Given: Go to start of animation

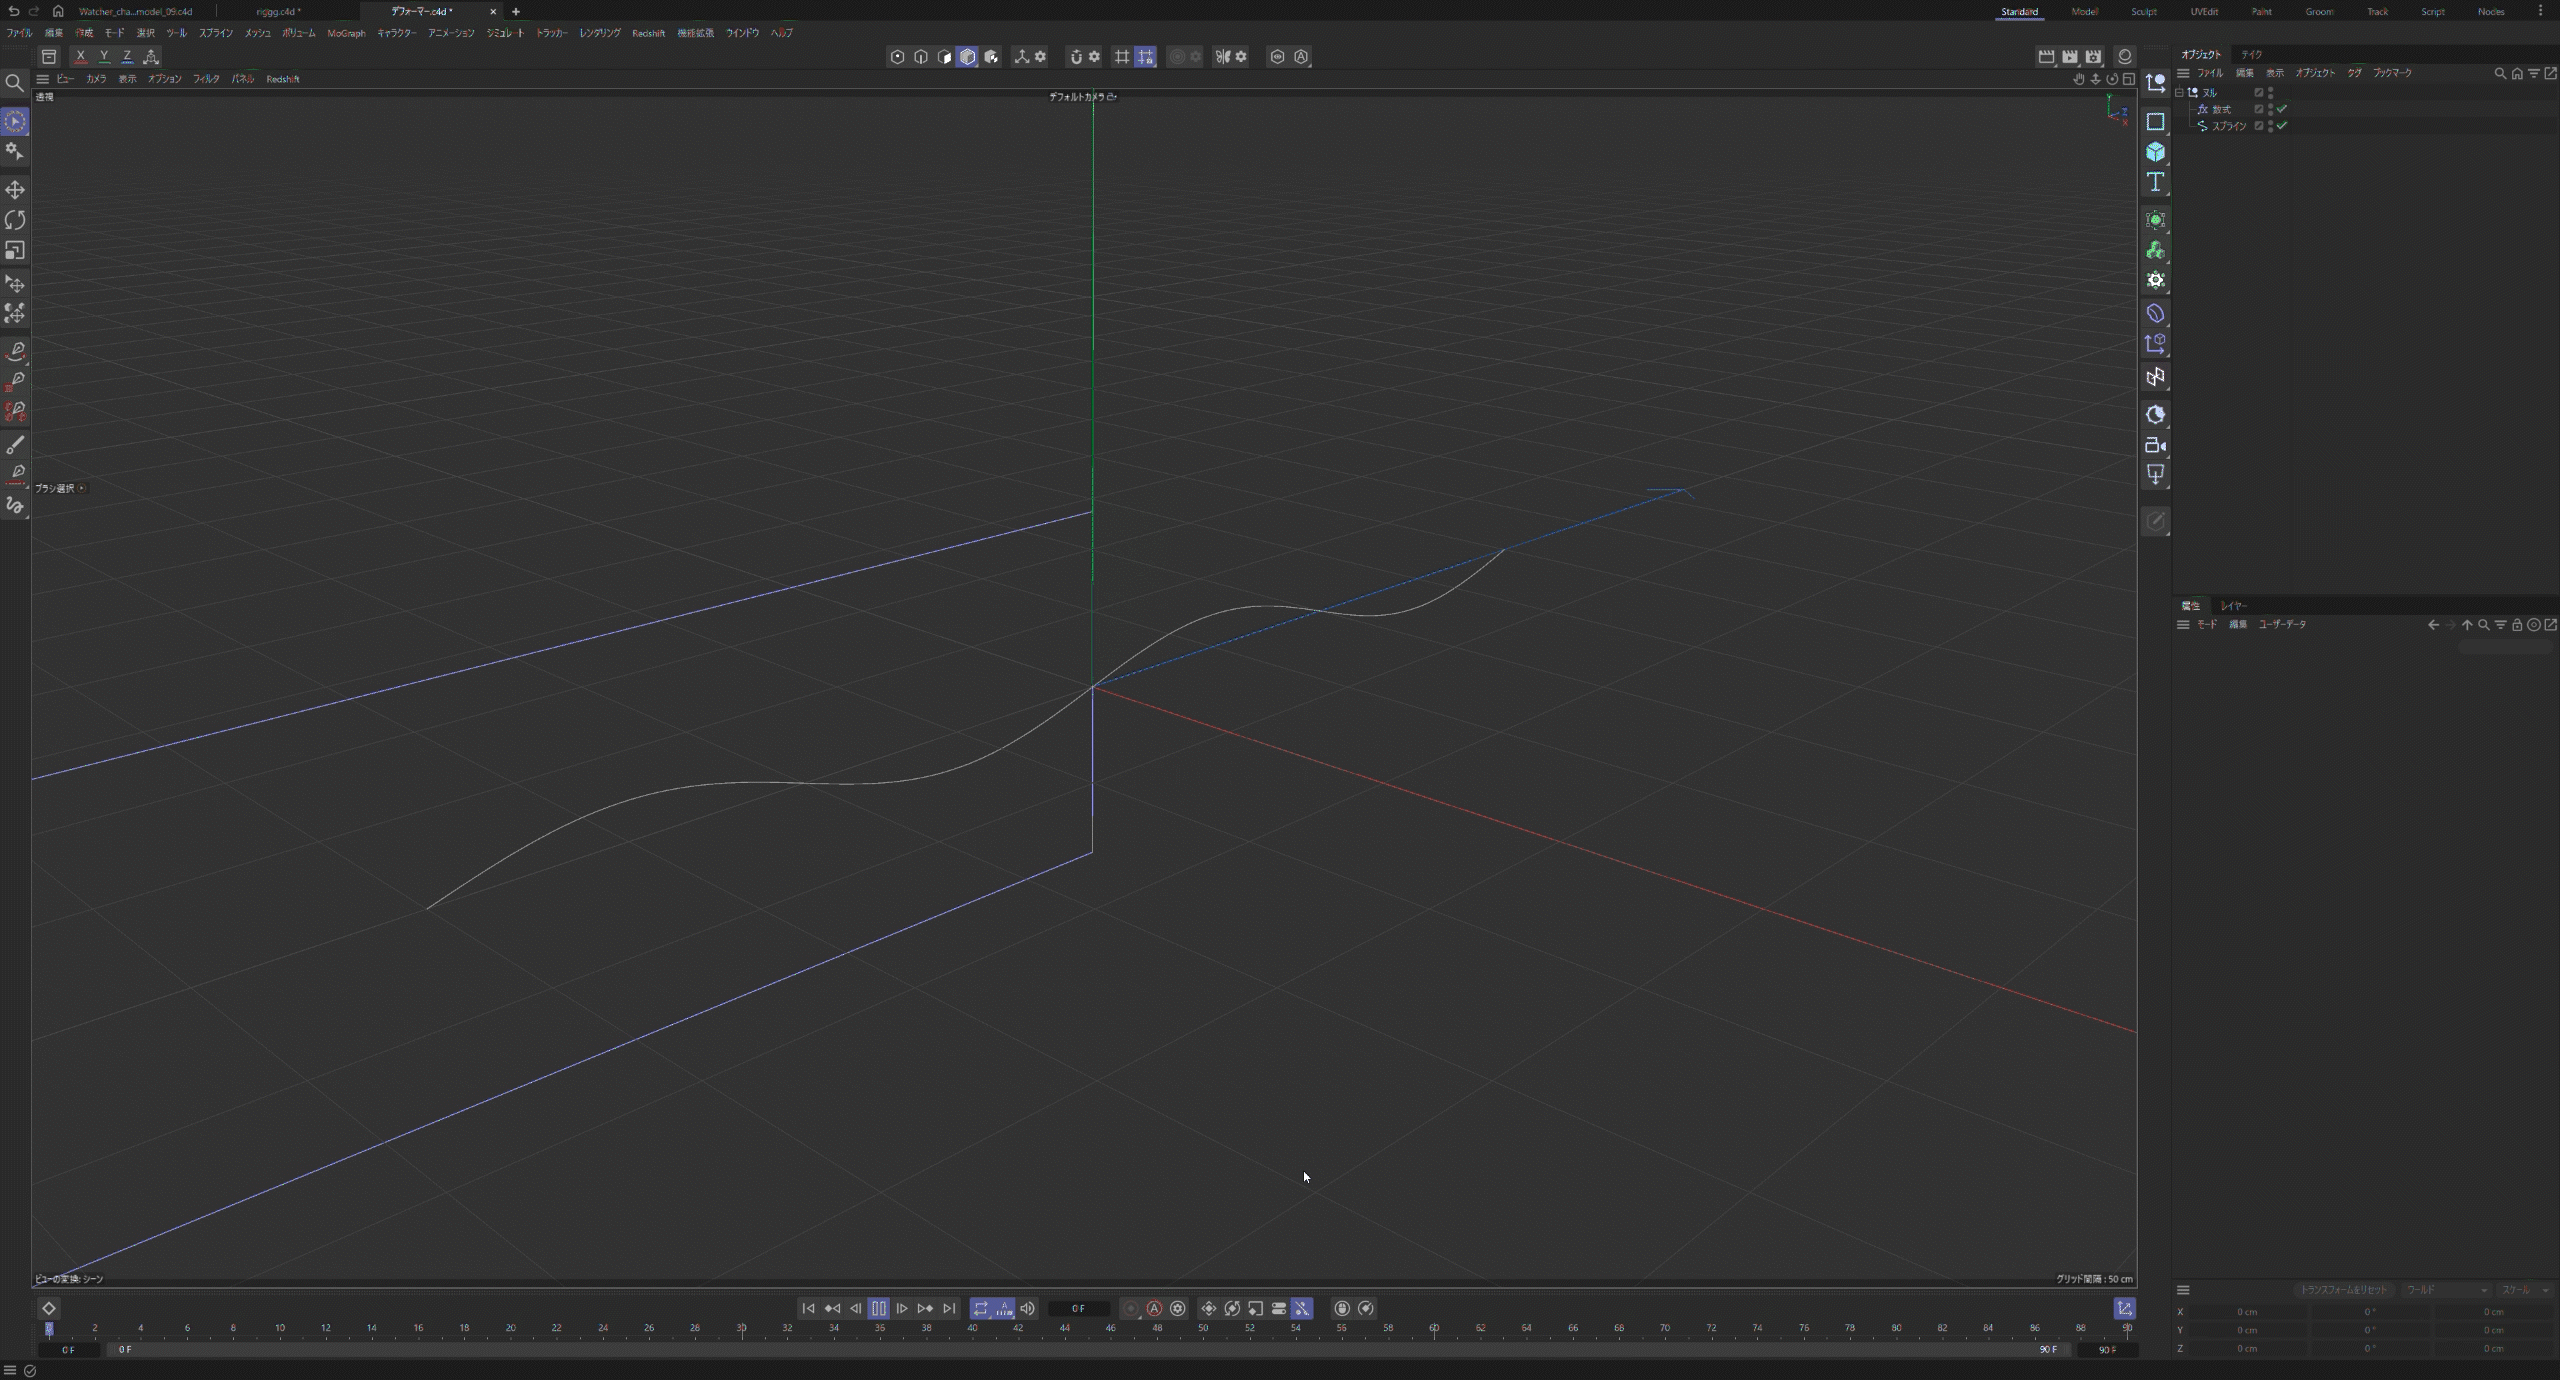Looking at the screenshot, I should coord(808,1308).
